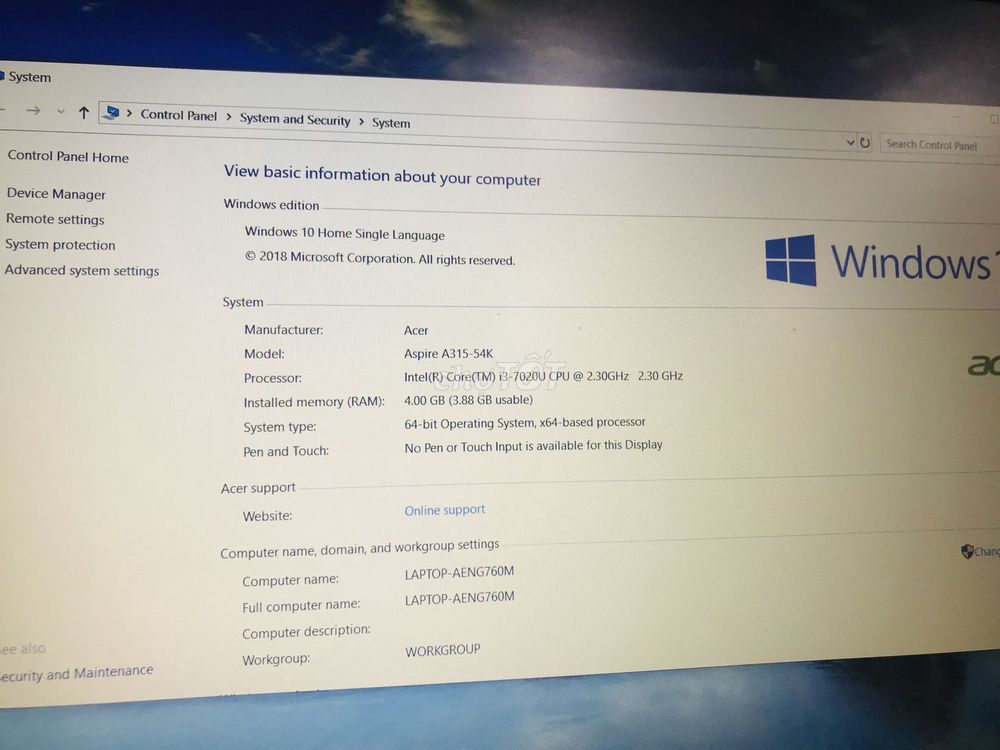Select 'No Pen or Touch Input' text
1000x750 pixels.
coord(533,446)
